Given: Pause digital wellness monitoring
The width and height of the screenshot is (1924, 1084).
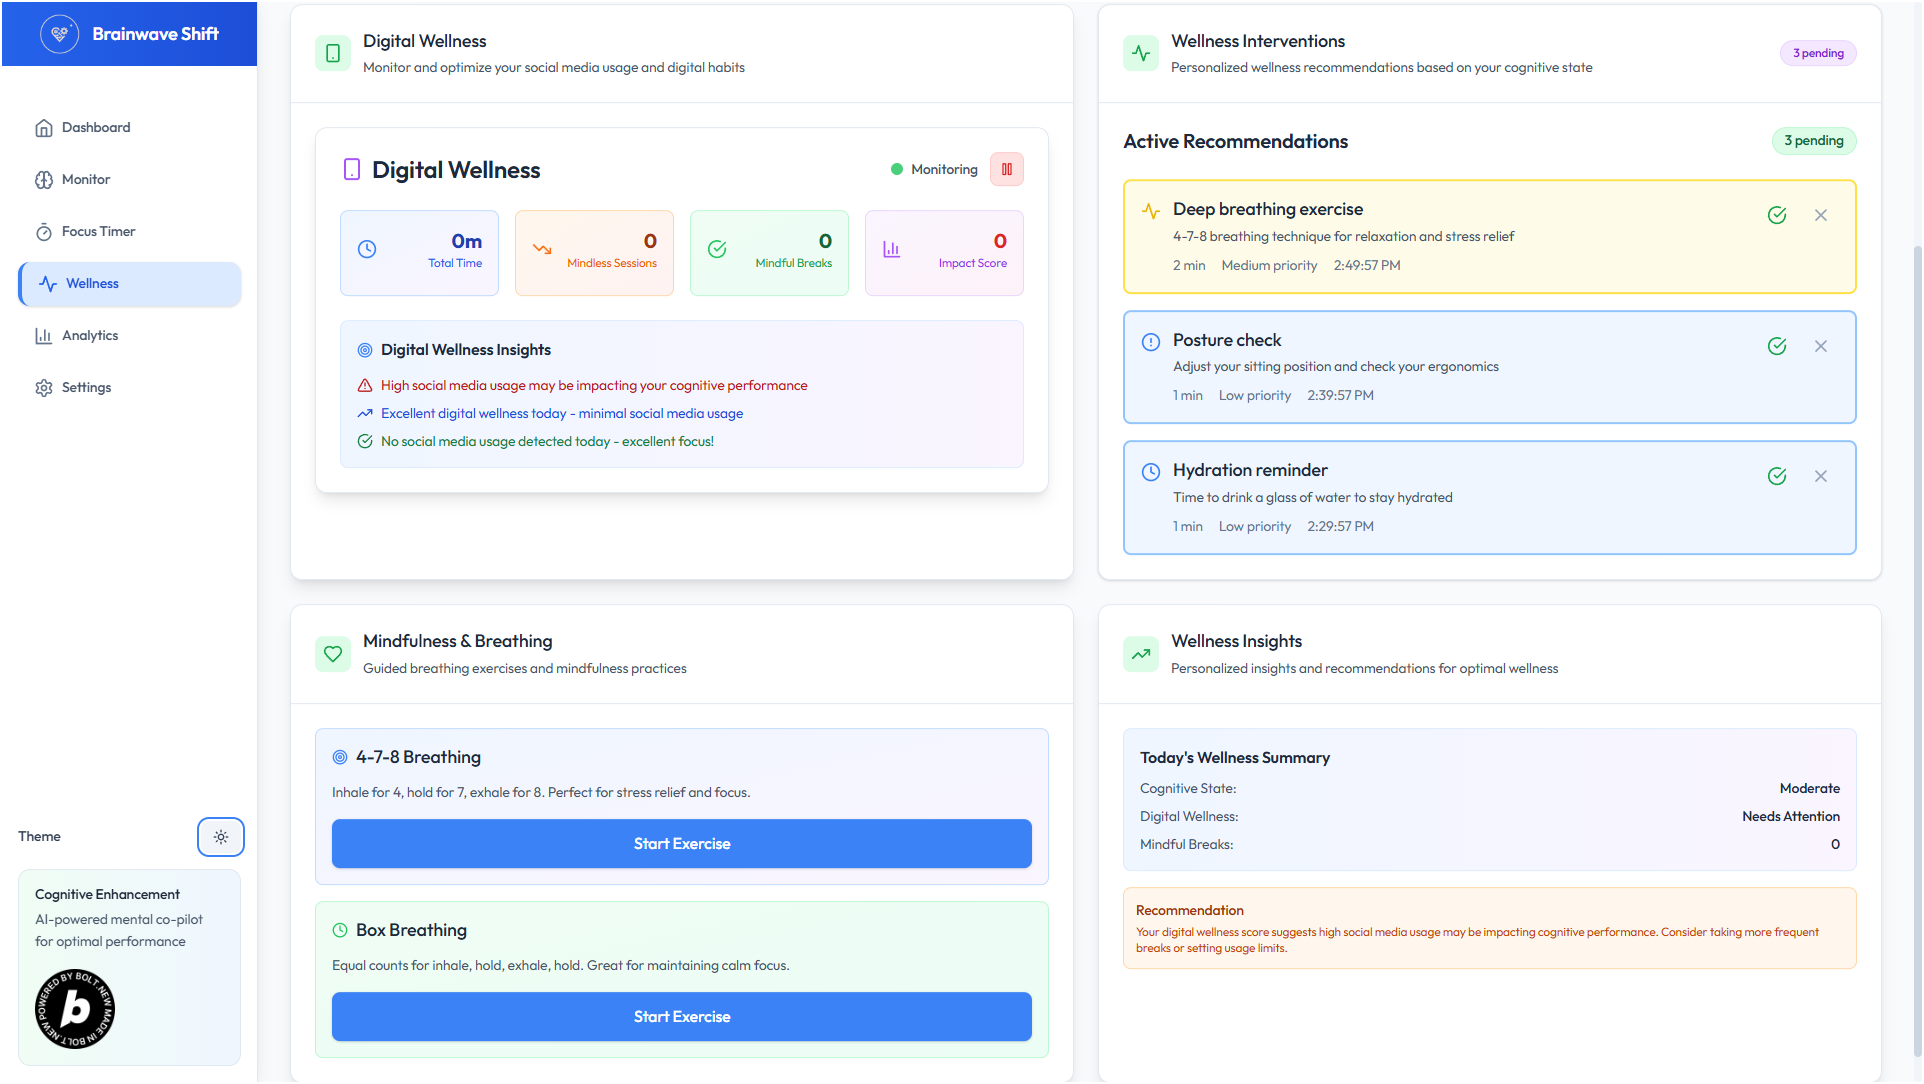Looking at the screenshot, I should pos(1006,169).
